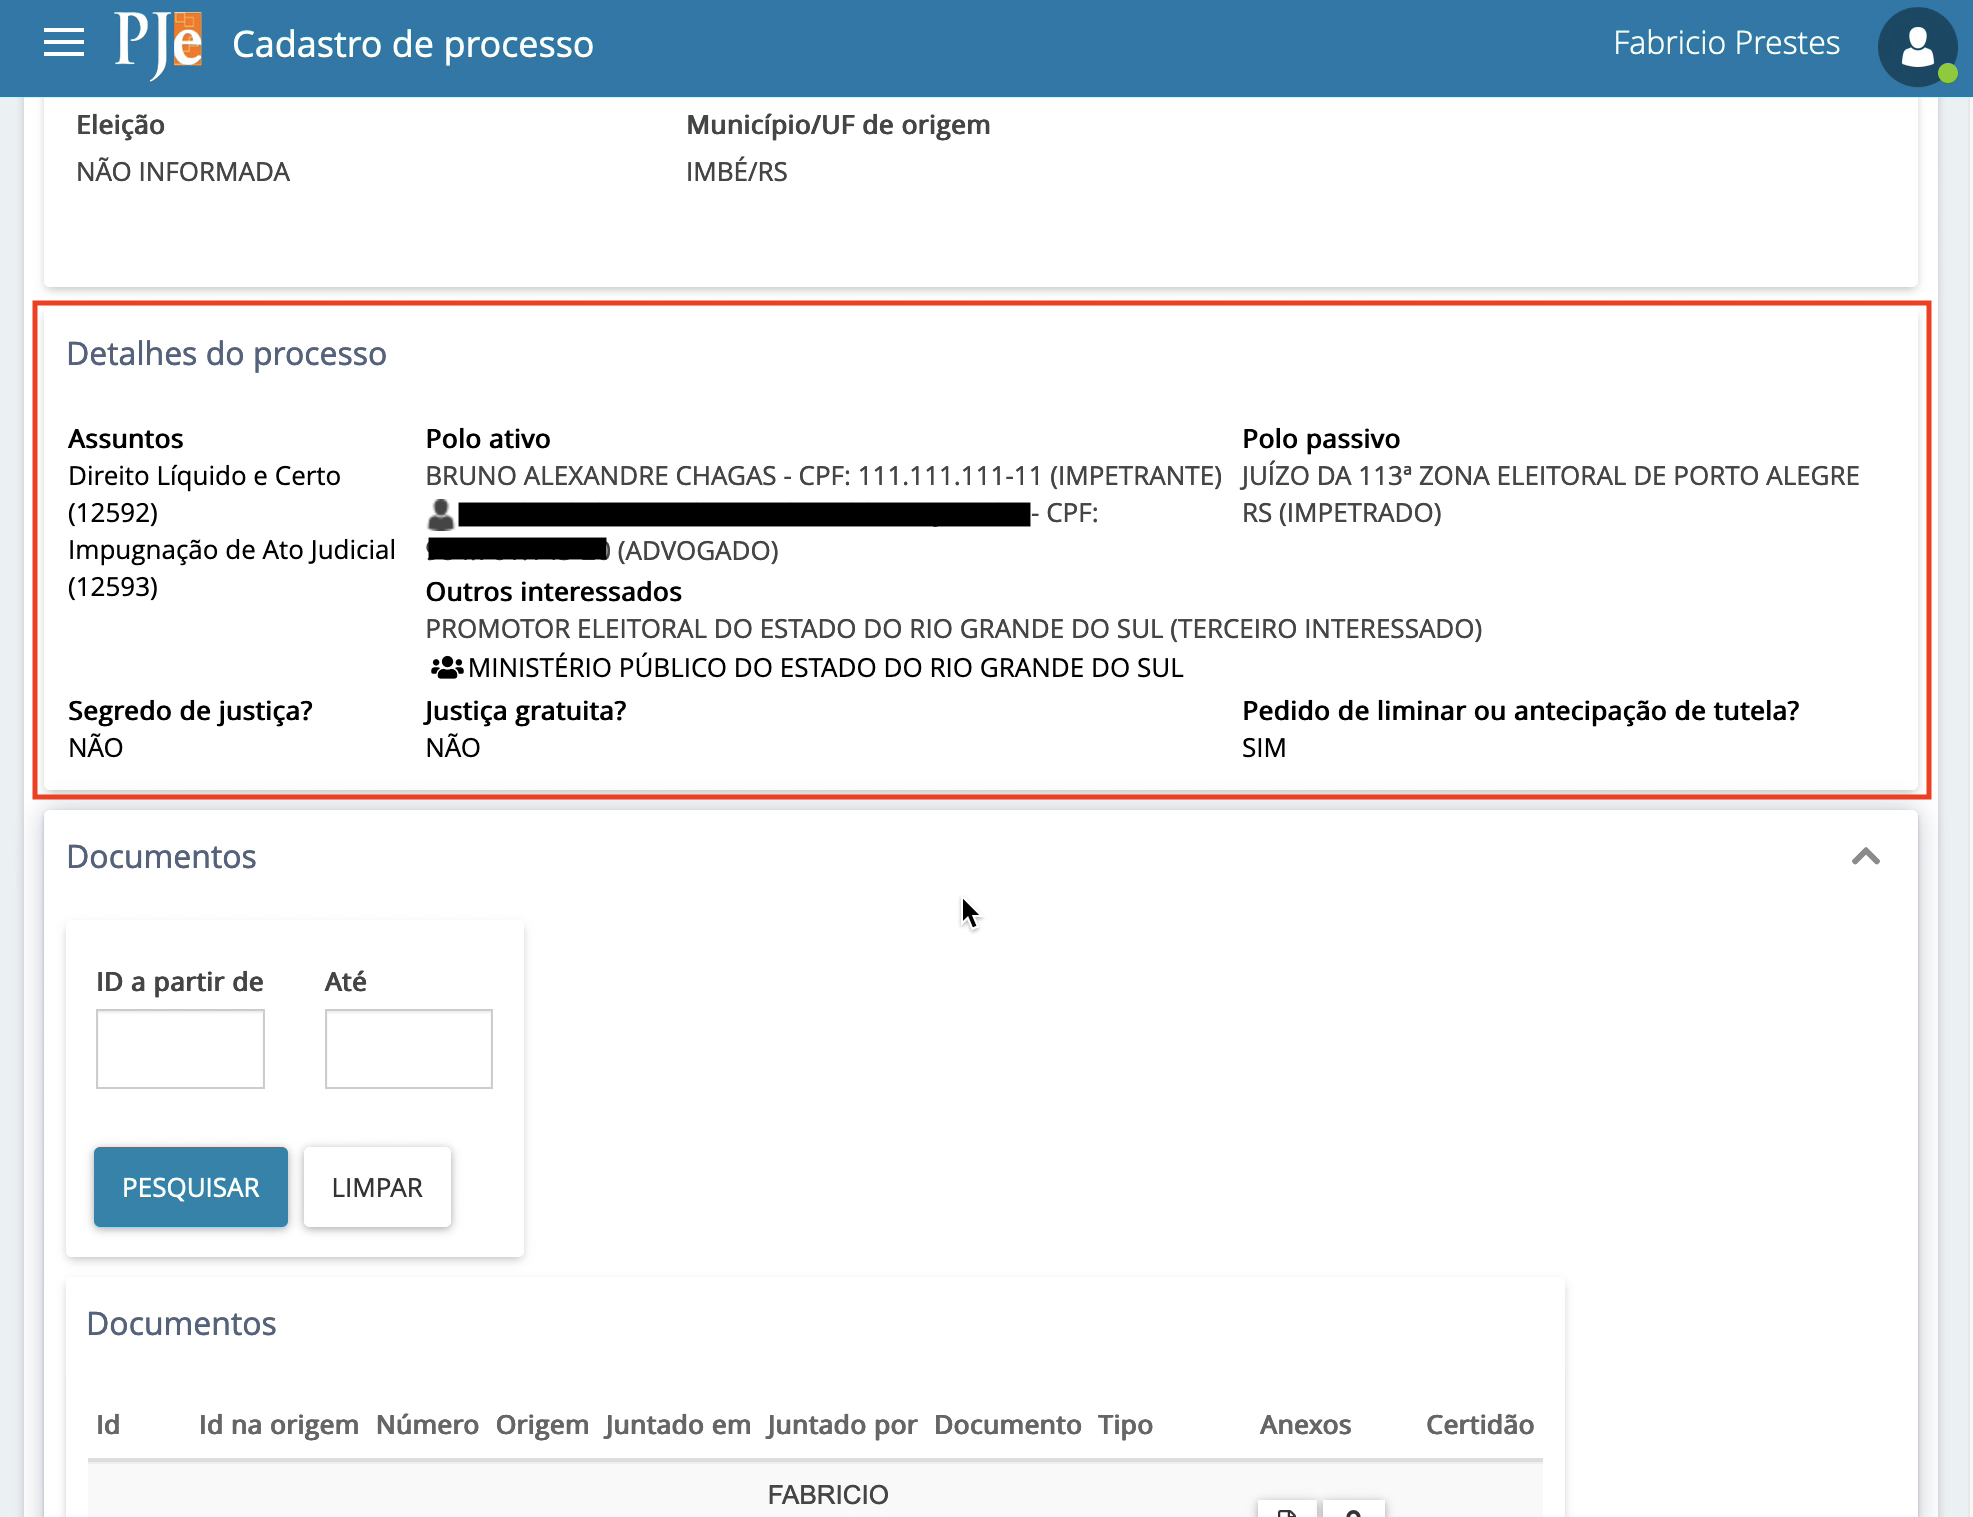This screenshot has height=1517, width=1973.
Task: Click the group icon next to Ministério Público
Action: pos(446,667)
